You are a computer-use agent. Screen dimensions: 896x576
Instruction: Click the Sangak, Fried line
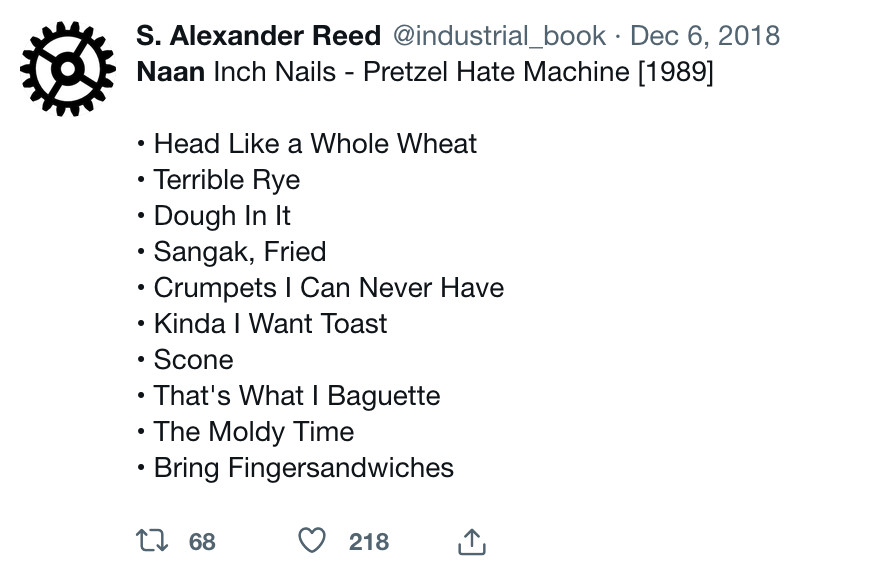[x=240, y=252]
